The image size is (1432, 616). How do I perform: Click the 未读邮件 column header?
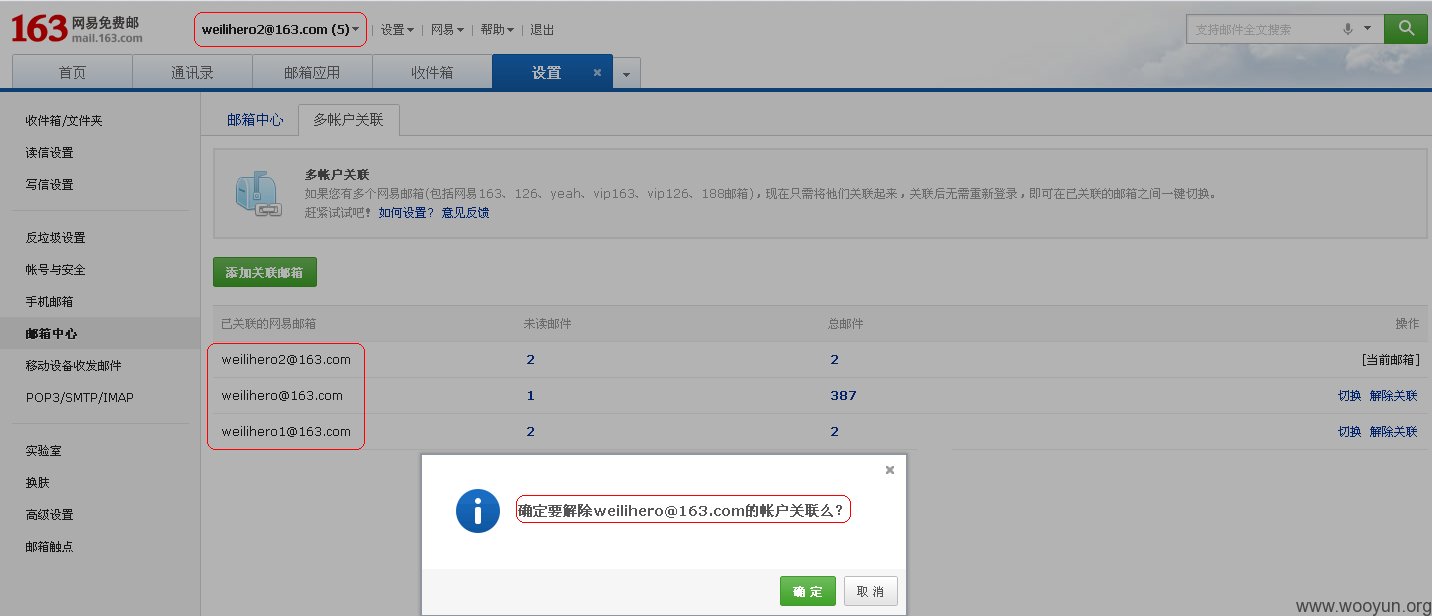[548, 324]
